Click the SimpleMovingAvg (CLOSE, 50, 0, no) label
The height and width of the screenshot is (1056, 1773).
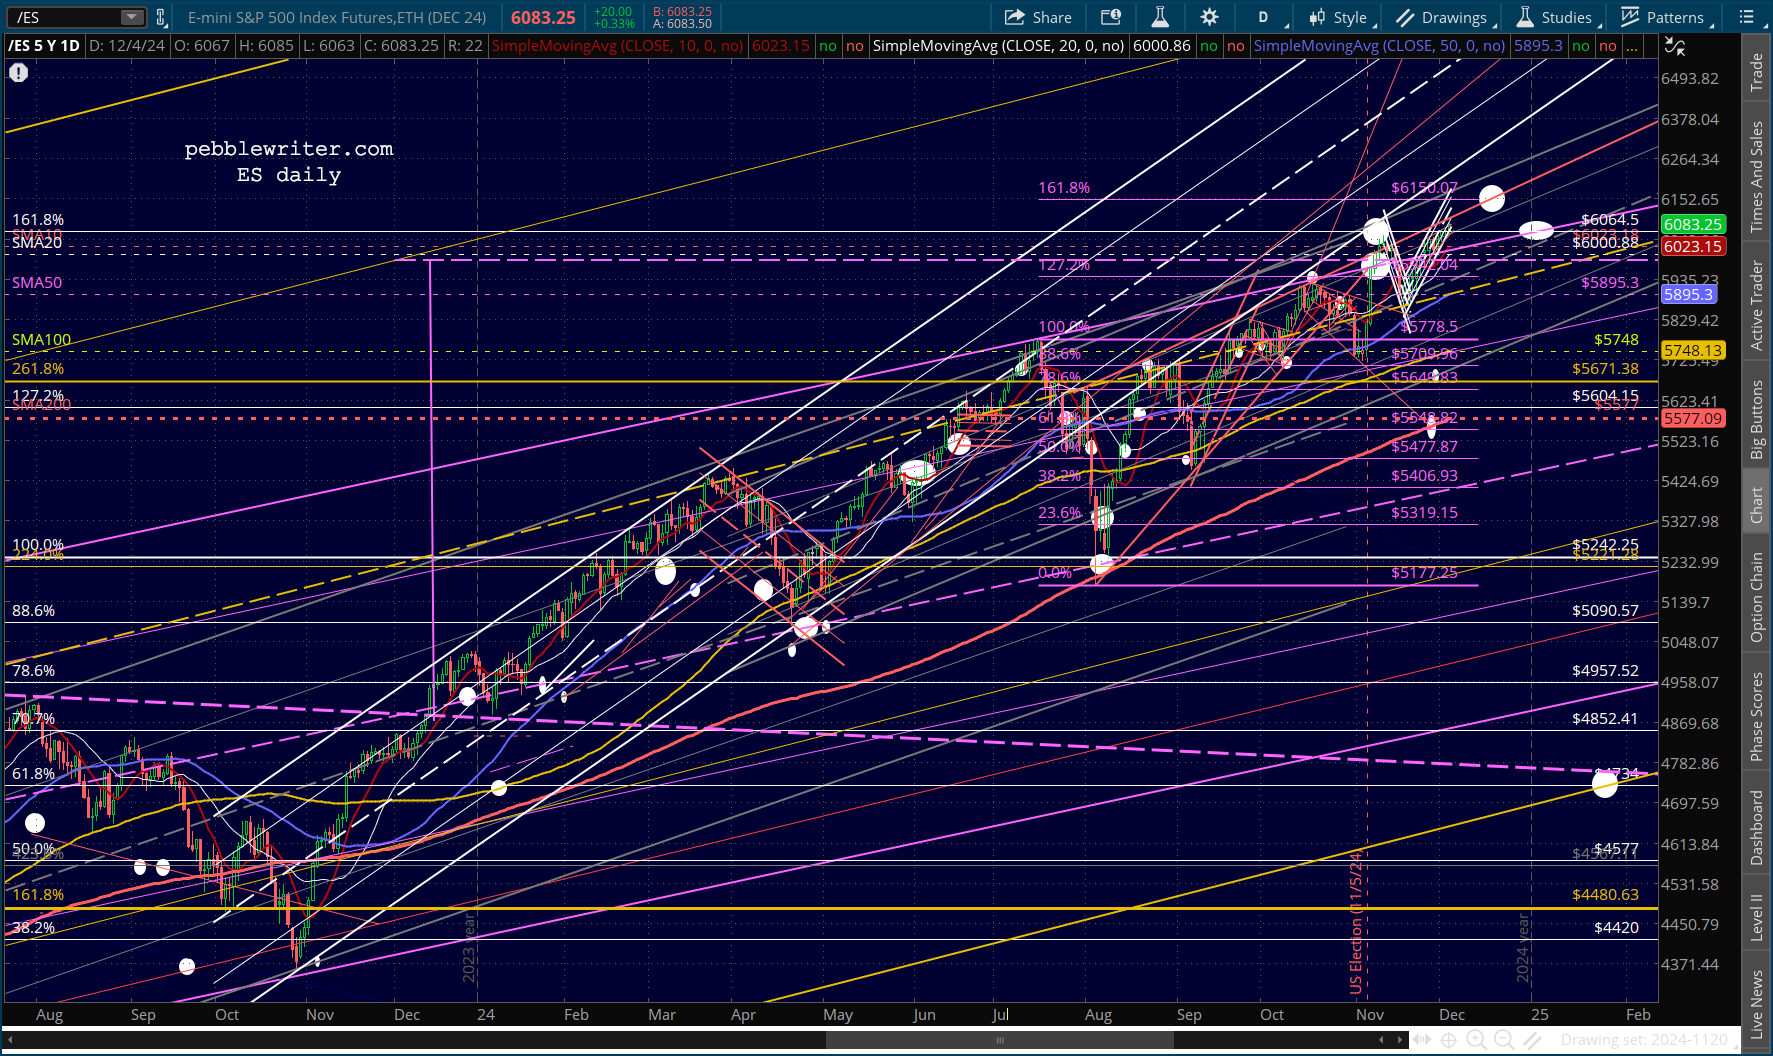point(1379,46)
